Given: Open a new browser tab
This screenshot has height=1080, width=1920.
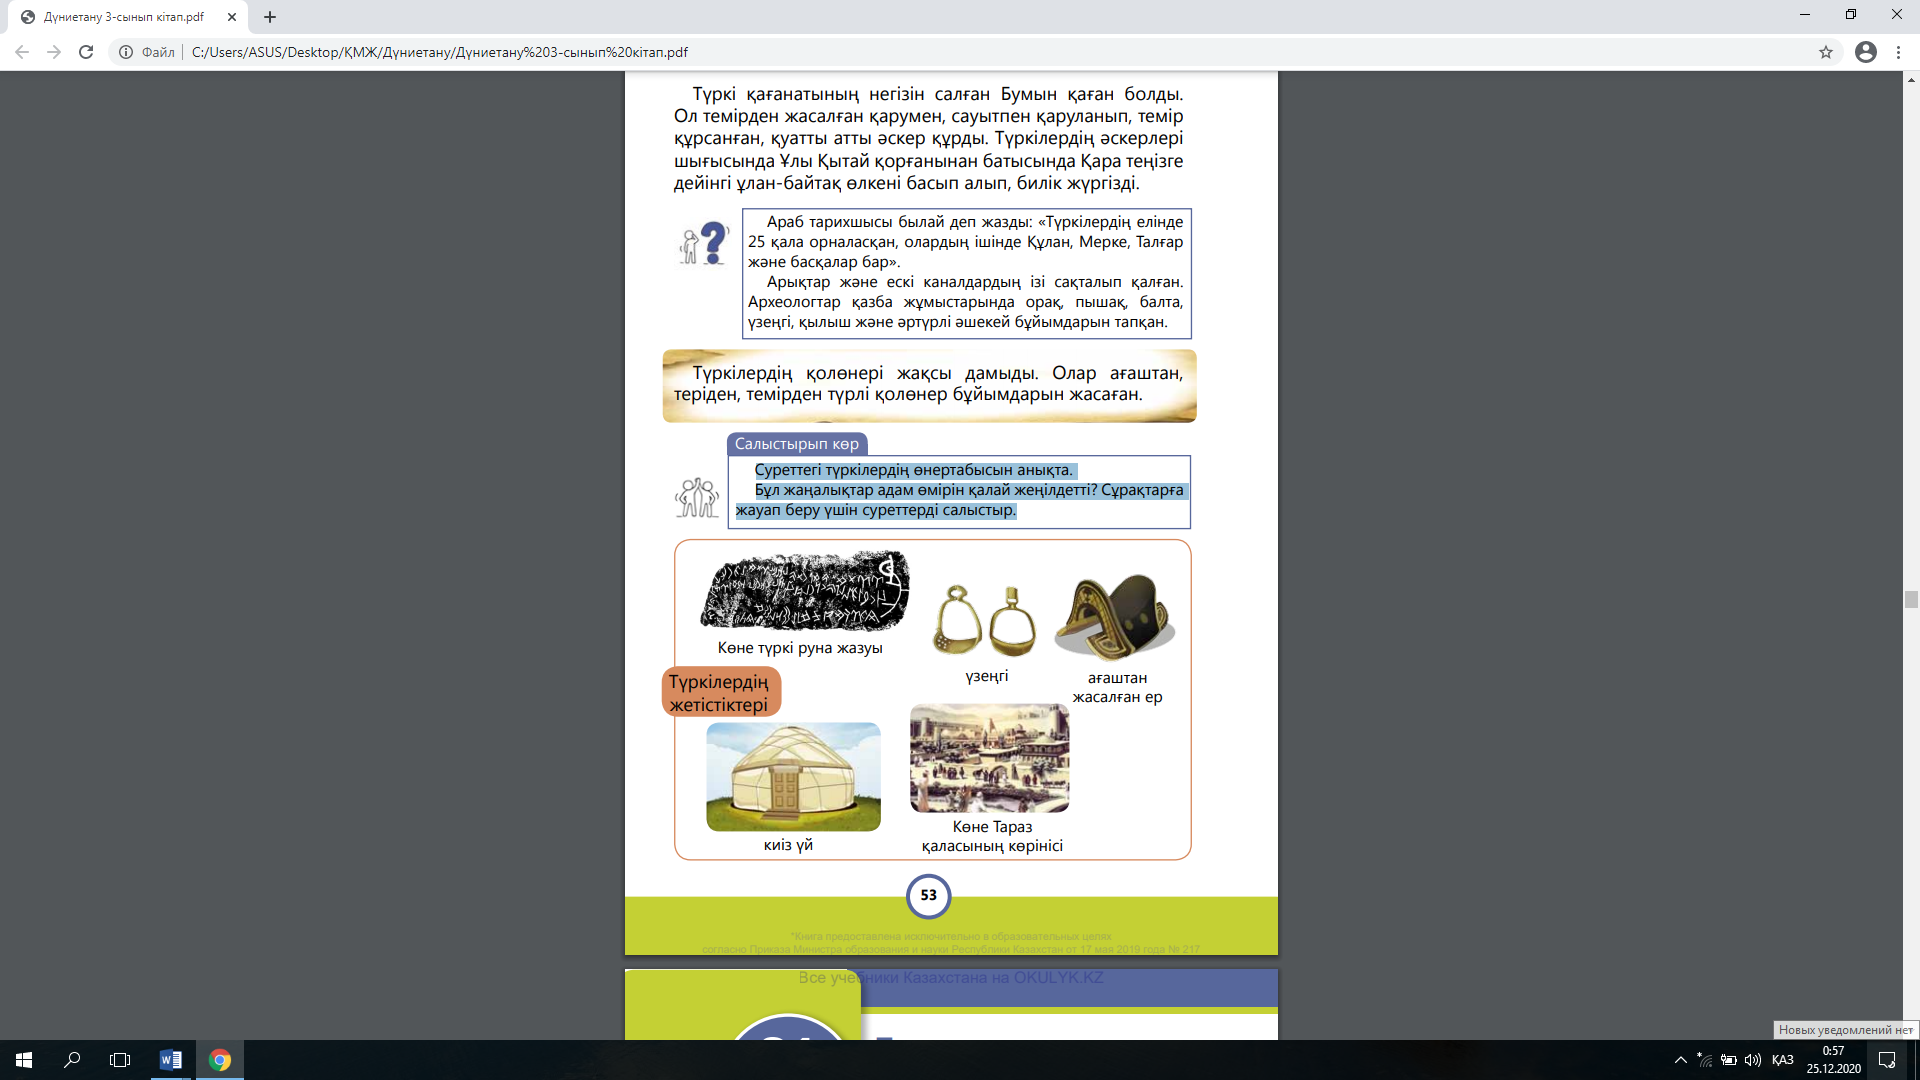Looking at the screenshot, I should click(x=270, y=17).
